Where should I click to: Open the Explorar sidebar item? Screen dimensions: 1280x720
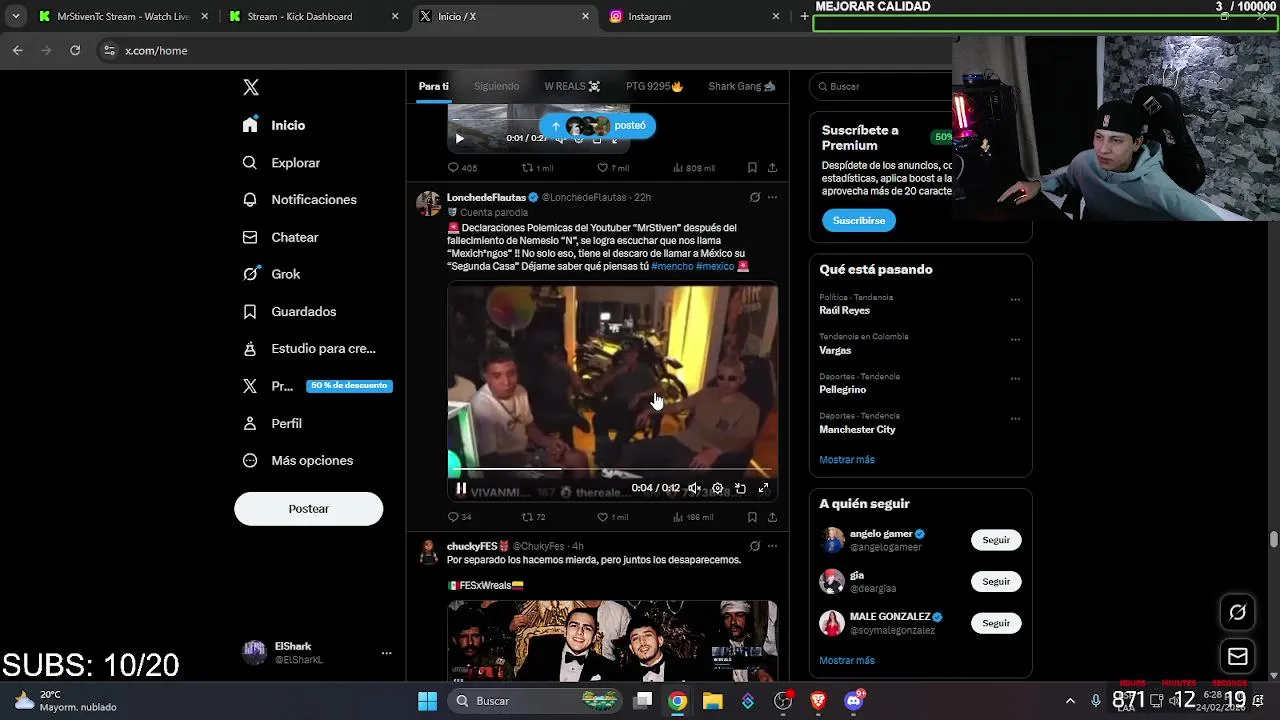(x=281, y=162)
